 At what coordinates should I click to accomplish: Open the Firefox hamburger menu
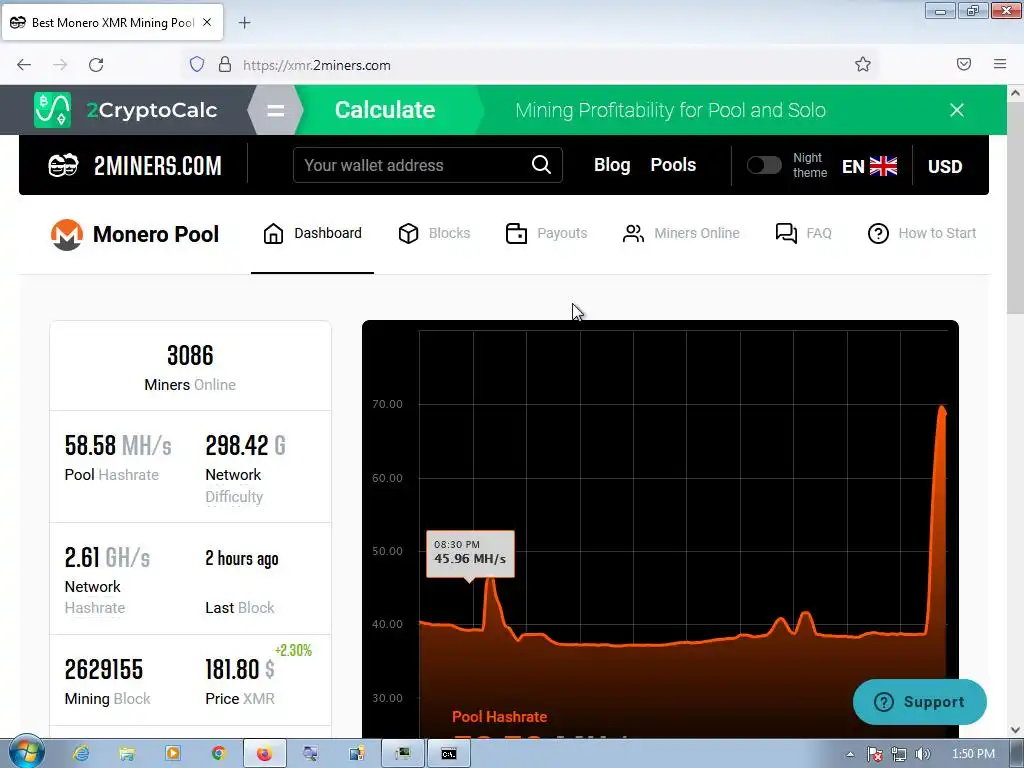[x=1000, y=64]
